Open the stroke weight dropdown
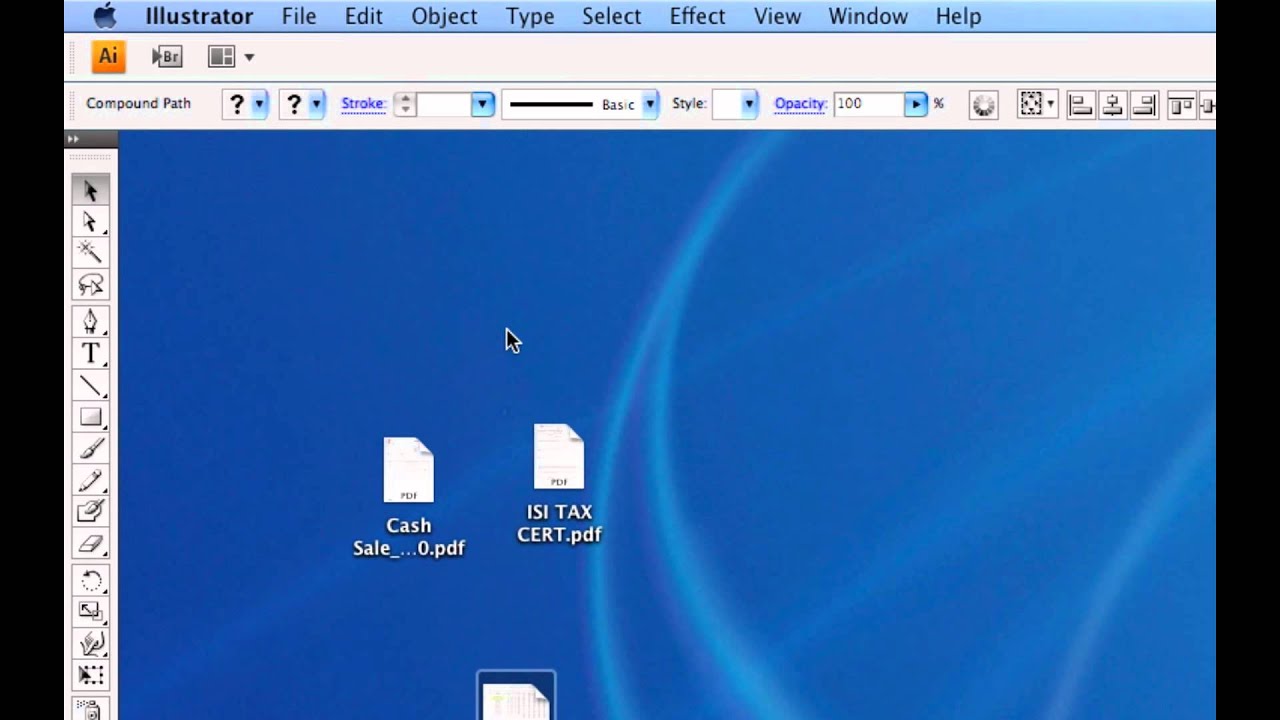 [x=481, y=104]
